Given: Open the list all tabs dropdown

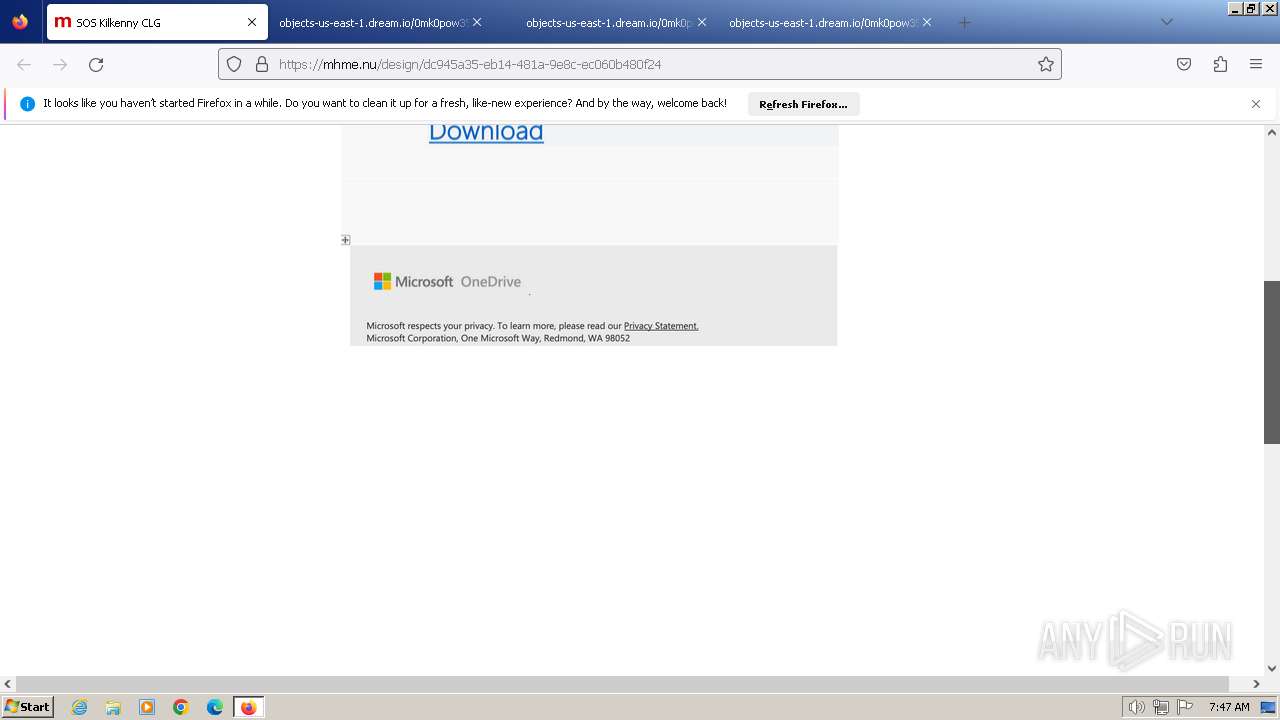Looking at the screenshot, I should [x=1166, y=22].
